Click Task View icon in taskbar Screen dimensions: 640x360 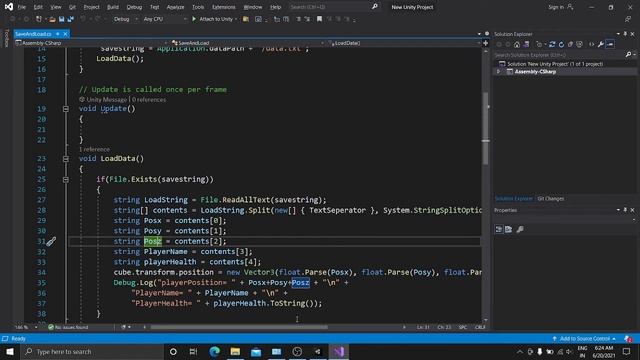coord(193,351)
